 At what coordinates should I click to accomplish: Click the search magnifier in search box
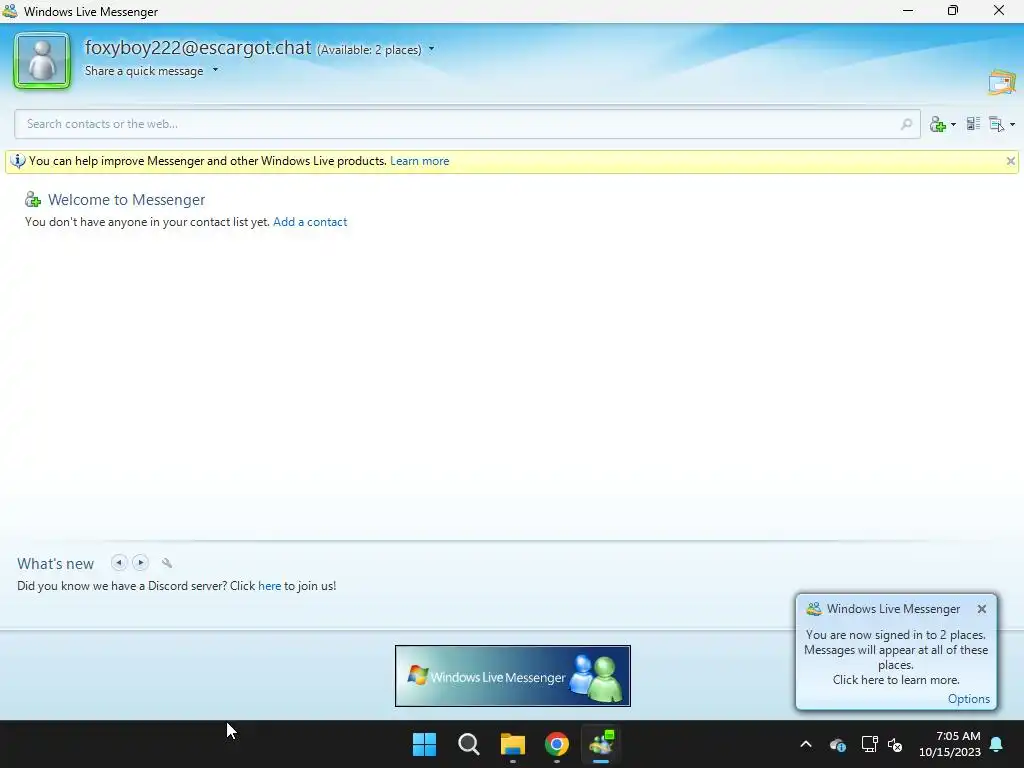pyautogui.click(x=906, y=124)
